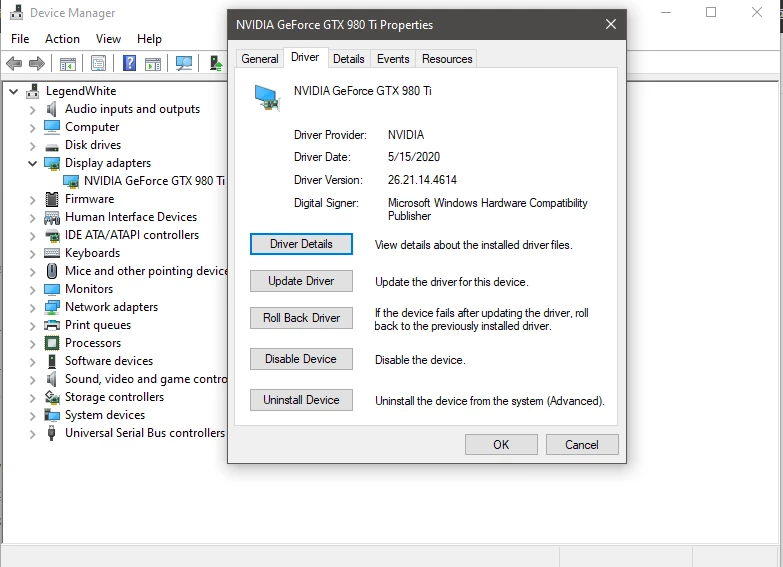Click the Update Driver button
This screenshot has width=783, height=567.
pyautogui.click(x=301, y=281)
